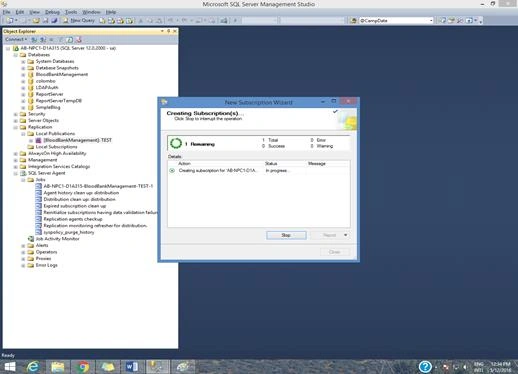Select the ReportServer database

tap(49, 94)
